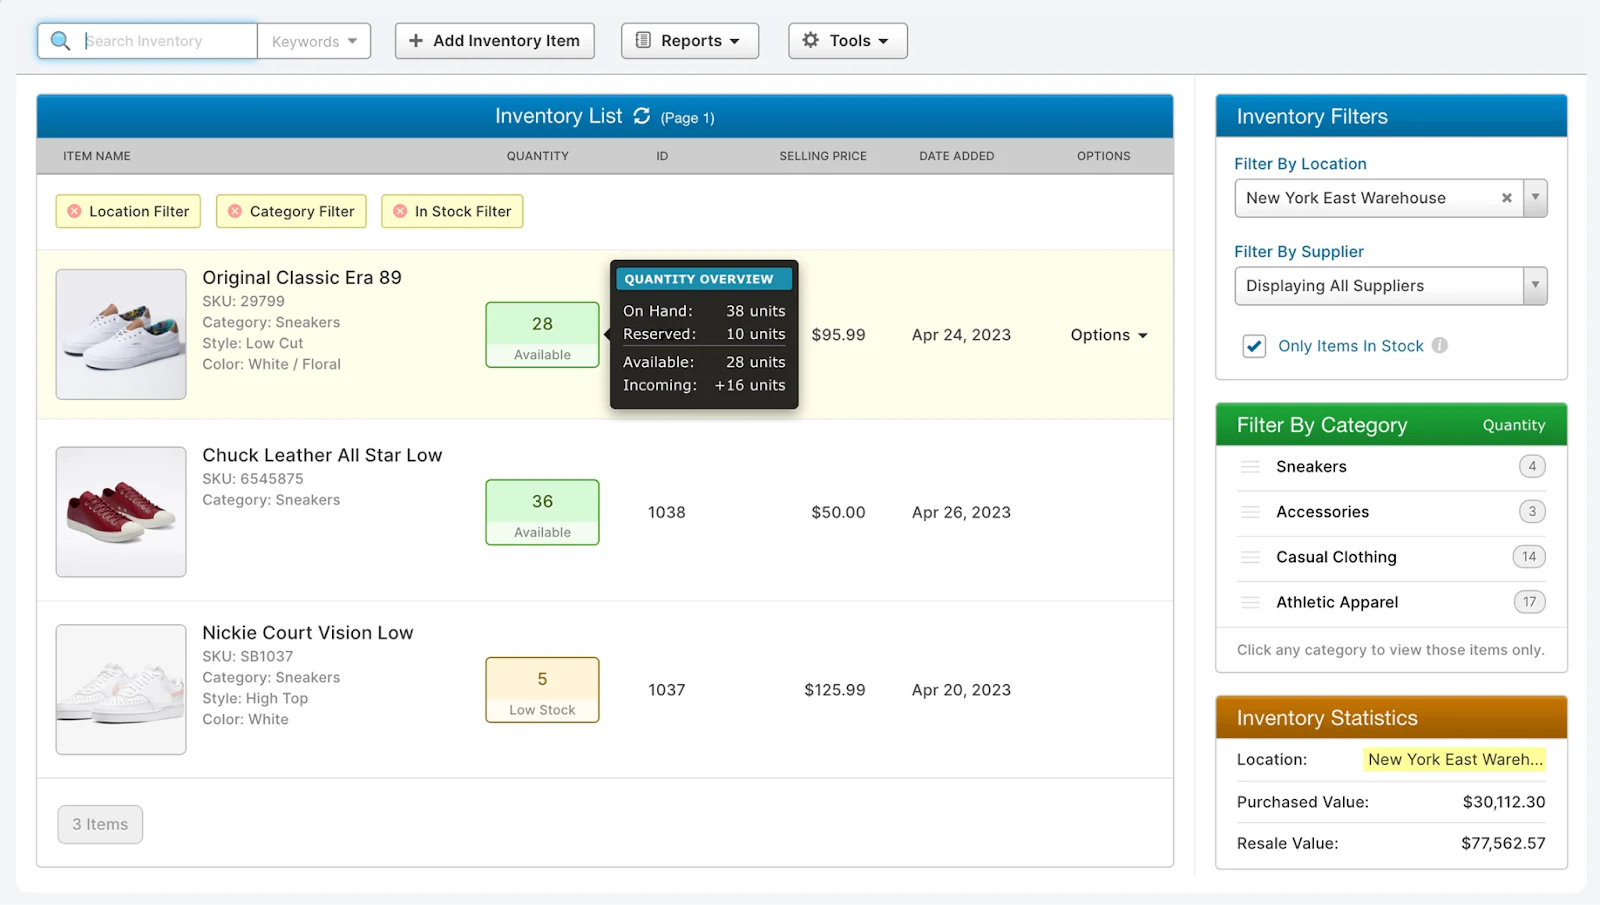
Task: Click the $95.99 selling price
Action: (838, 335)
